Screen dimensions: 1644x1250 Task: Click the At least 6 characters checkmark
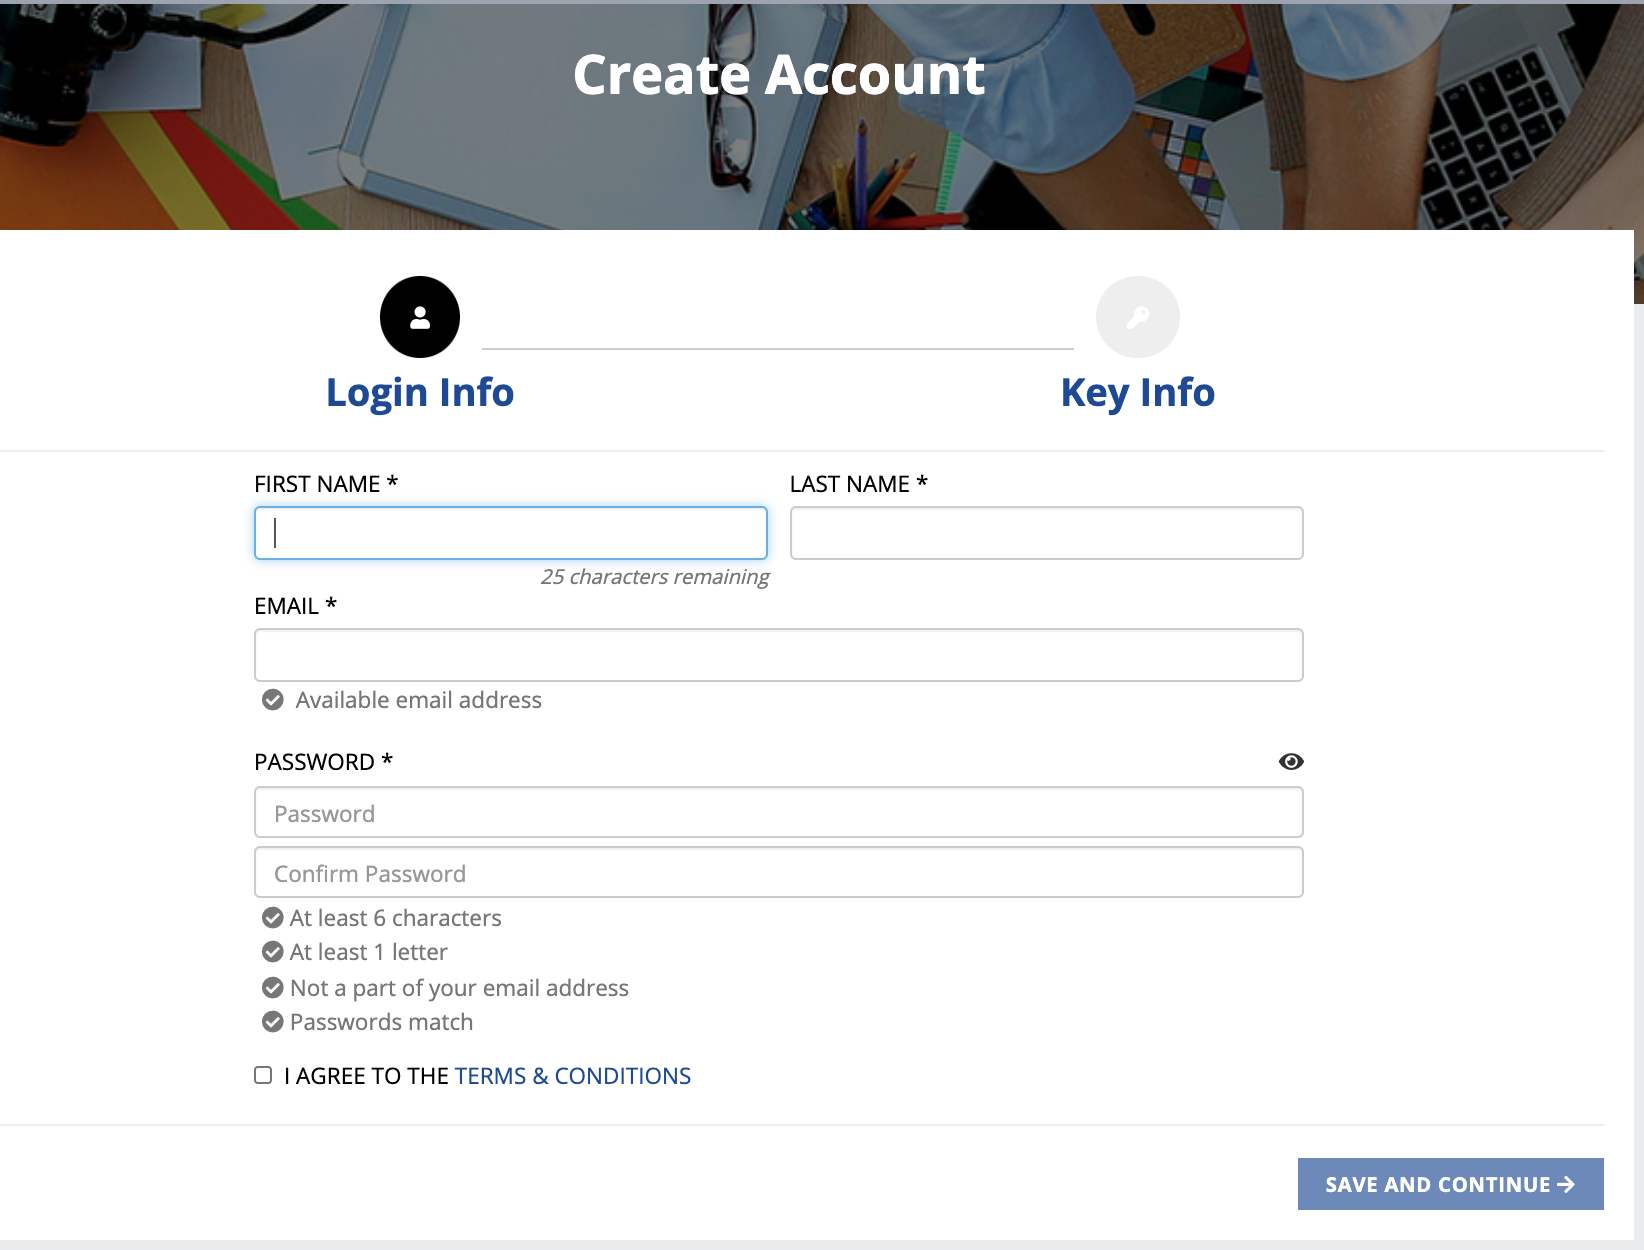(273, 918)
